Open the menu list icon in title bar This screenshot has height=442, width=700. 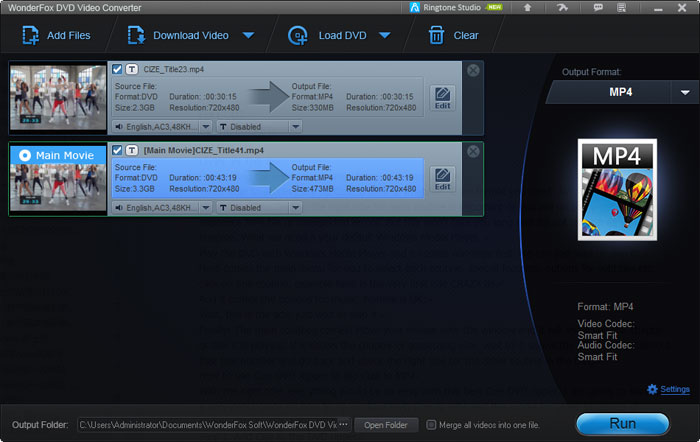click(621, 8)
